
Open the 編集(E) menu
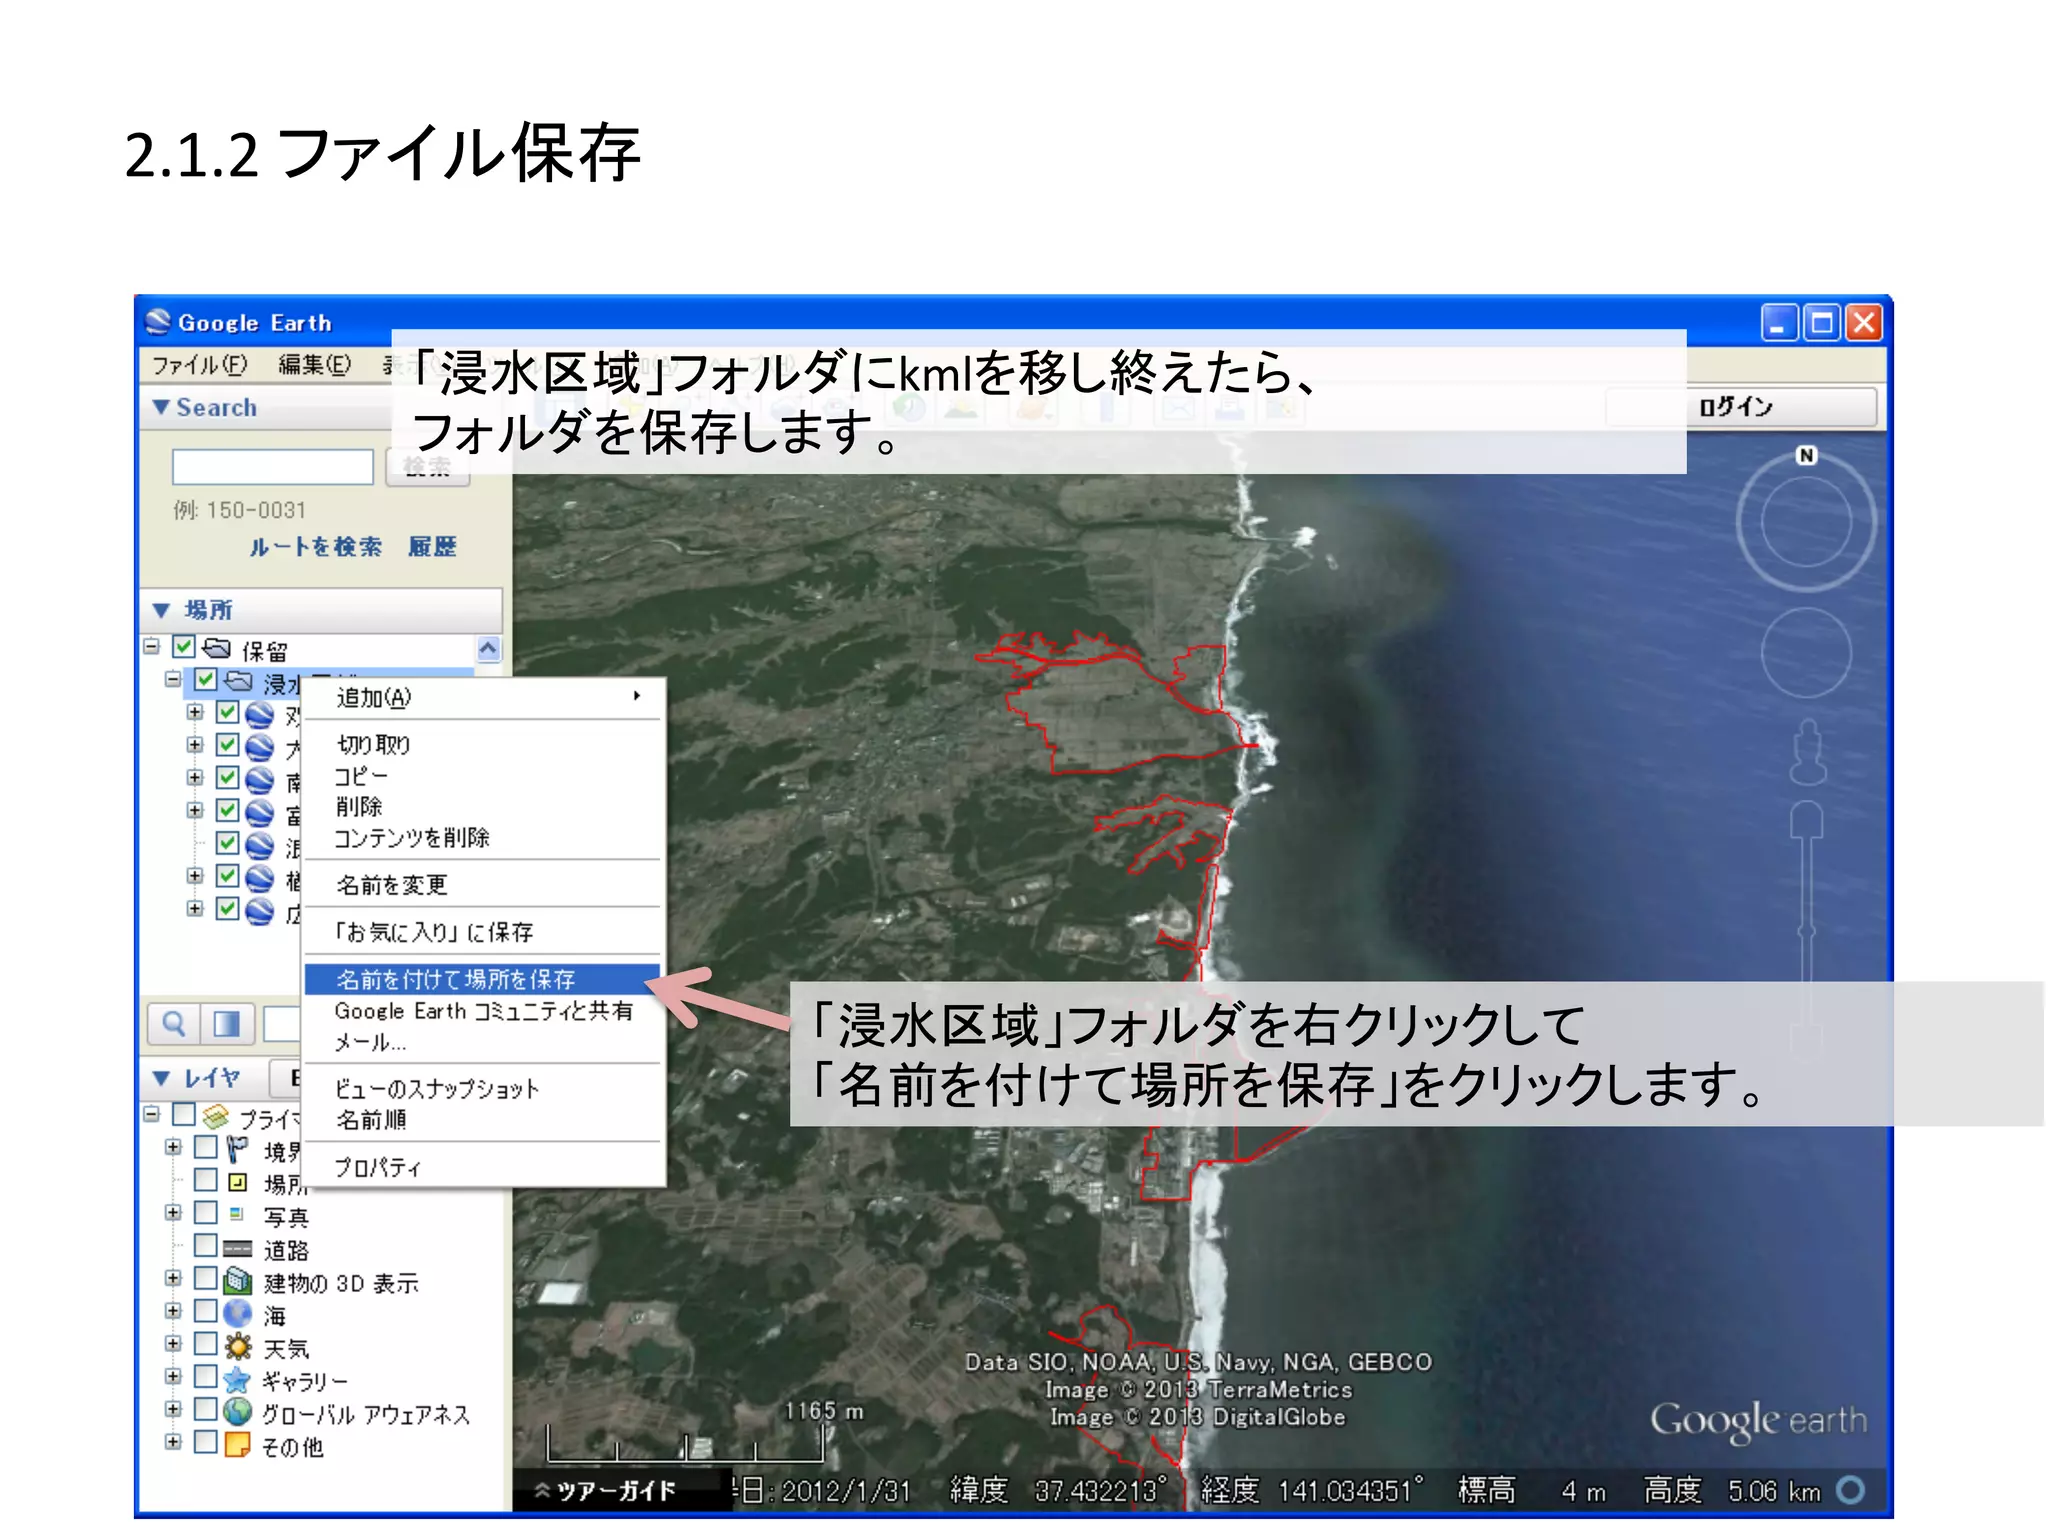coord(315,365)
